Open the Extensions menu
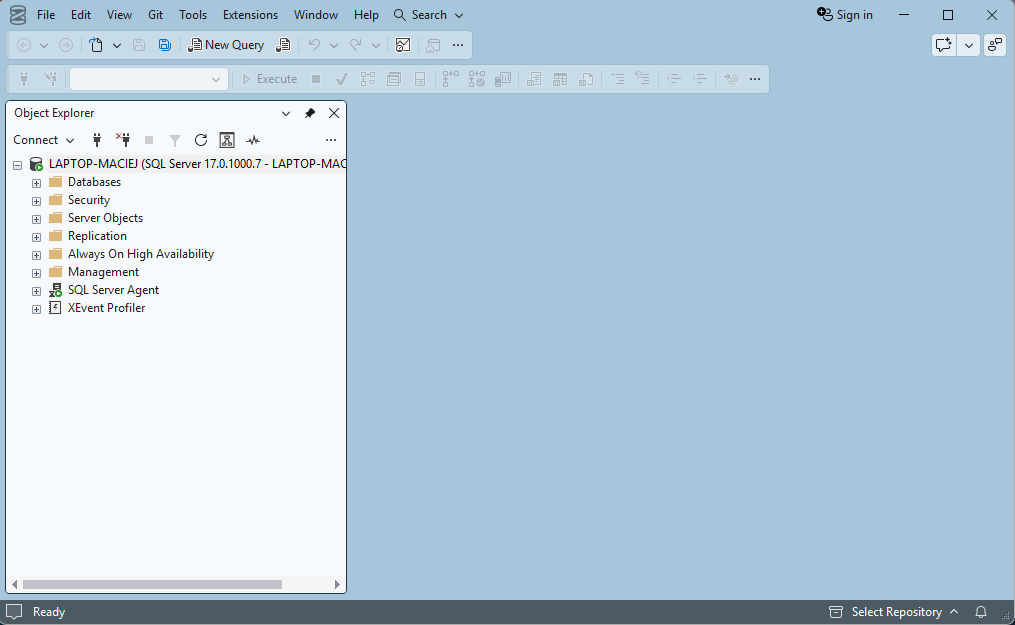This screenshot has width=1015, height=625. pyautogui.click(x=250, y=14)
